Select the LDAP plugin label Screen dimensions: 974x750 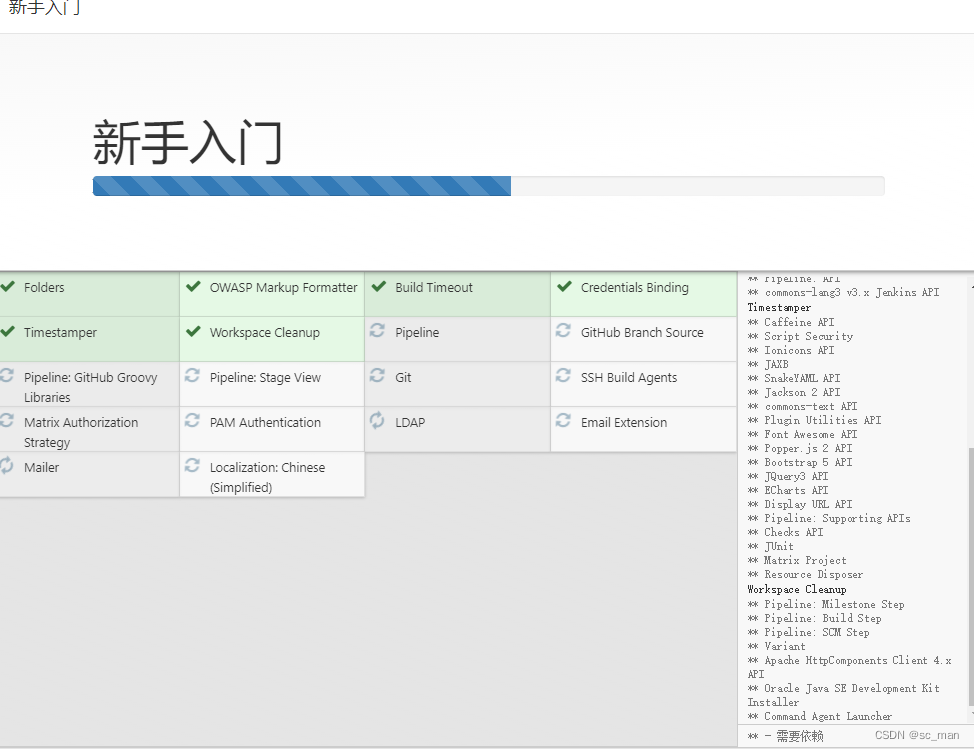click(x=410, y=423)
